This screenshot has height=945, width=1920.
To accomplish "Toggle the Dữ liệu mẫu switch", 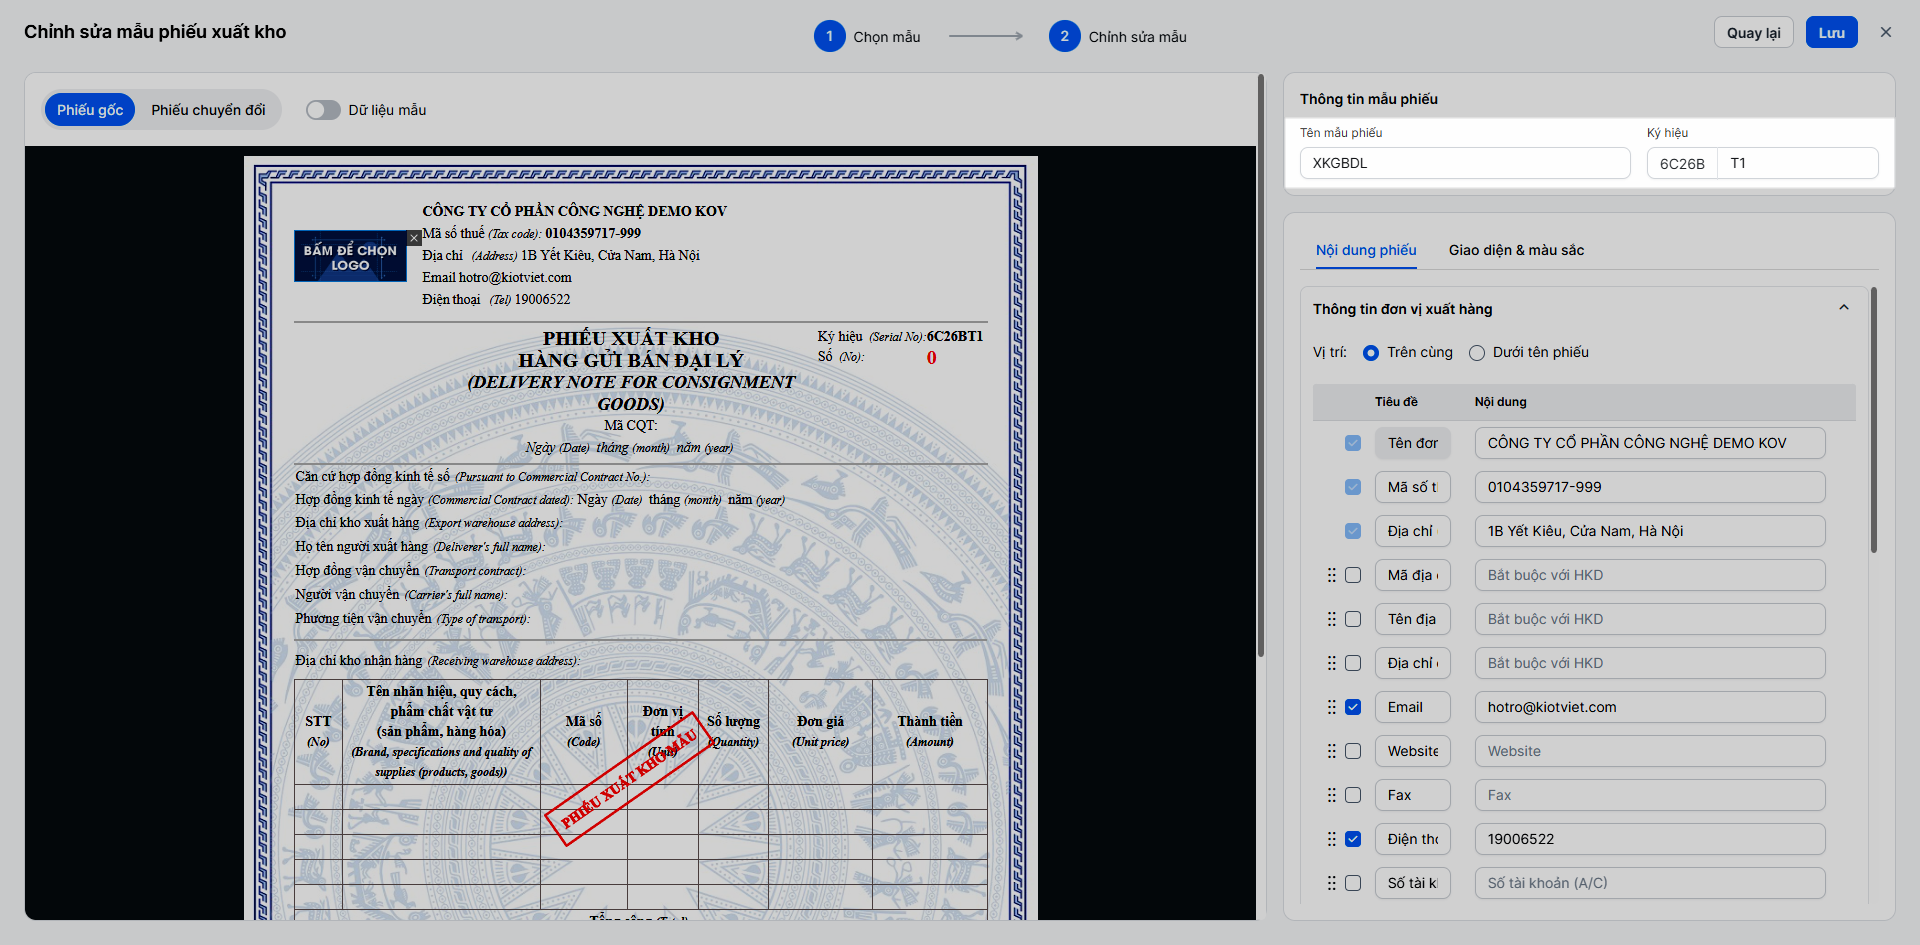I will [x=323, y=110].
